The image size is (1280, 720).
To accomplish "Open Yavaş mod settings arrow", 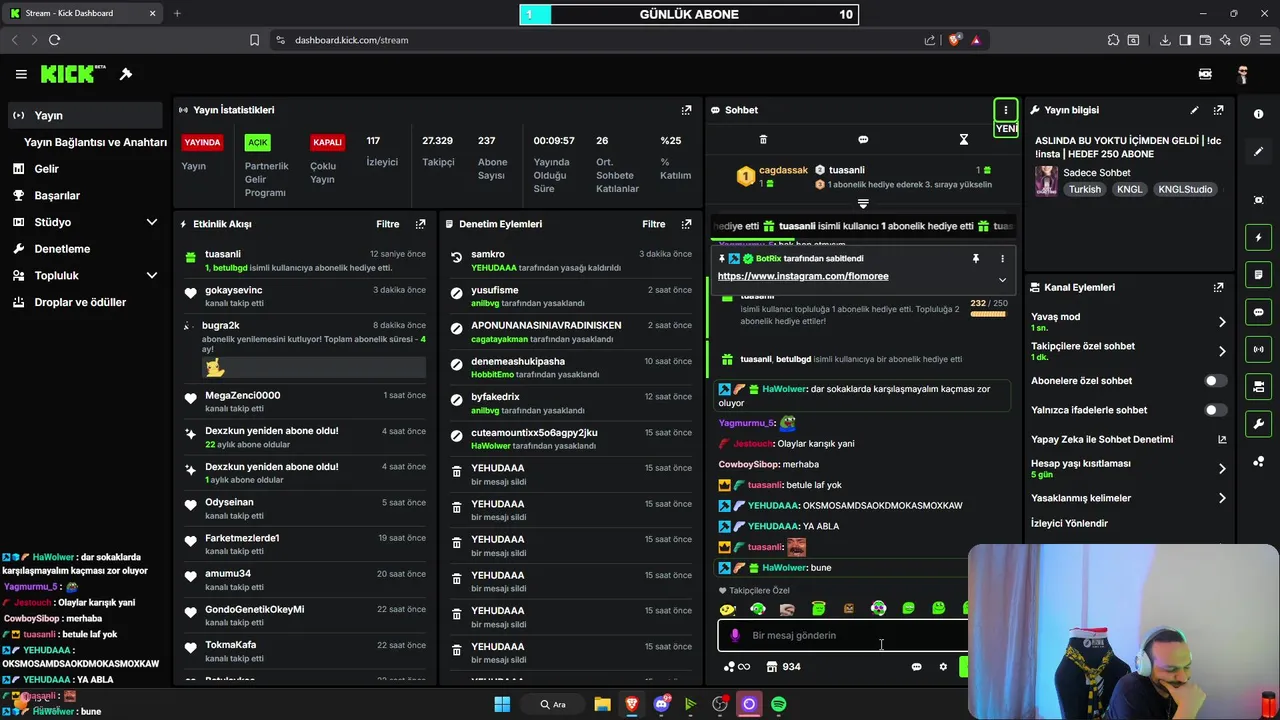I will click(1222, 322).
